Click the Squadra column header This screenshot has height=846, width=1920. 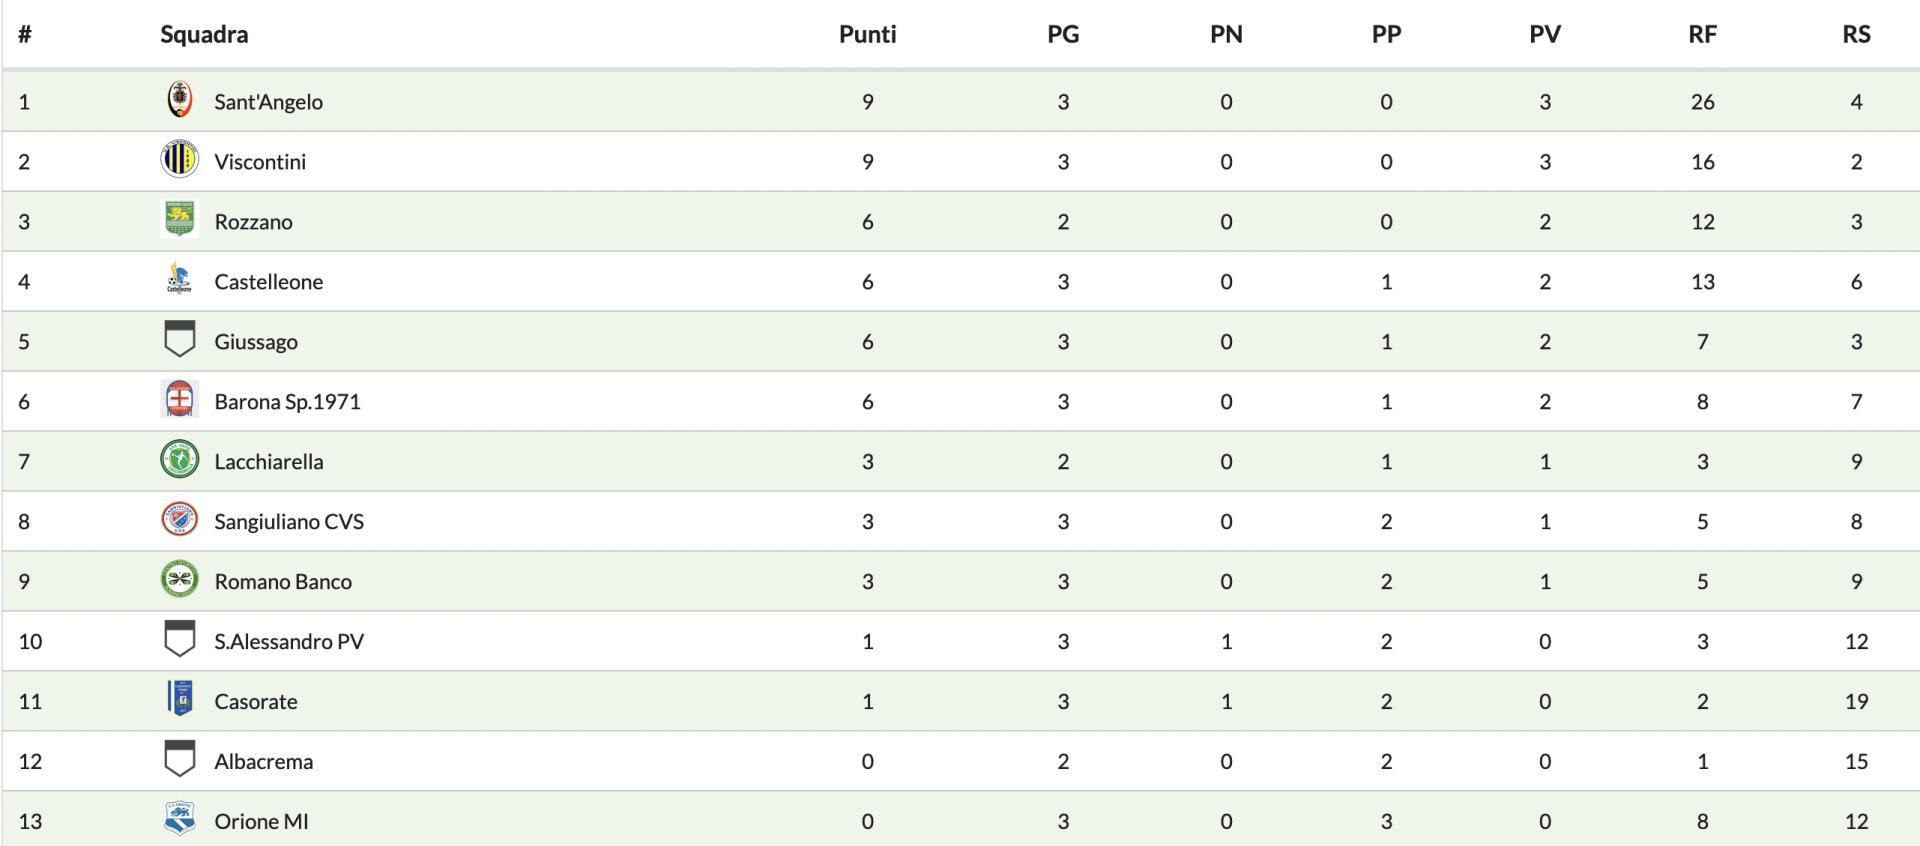tap(204, 34)
